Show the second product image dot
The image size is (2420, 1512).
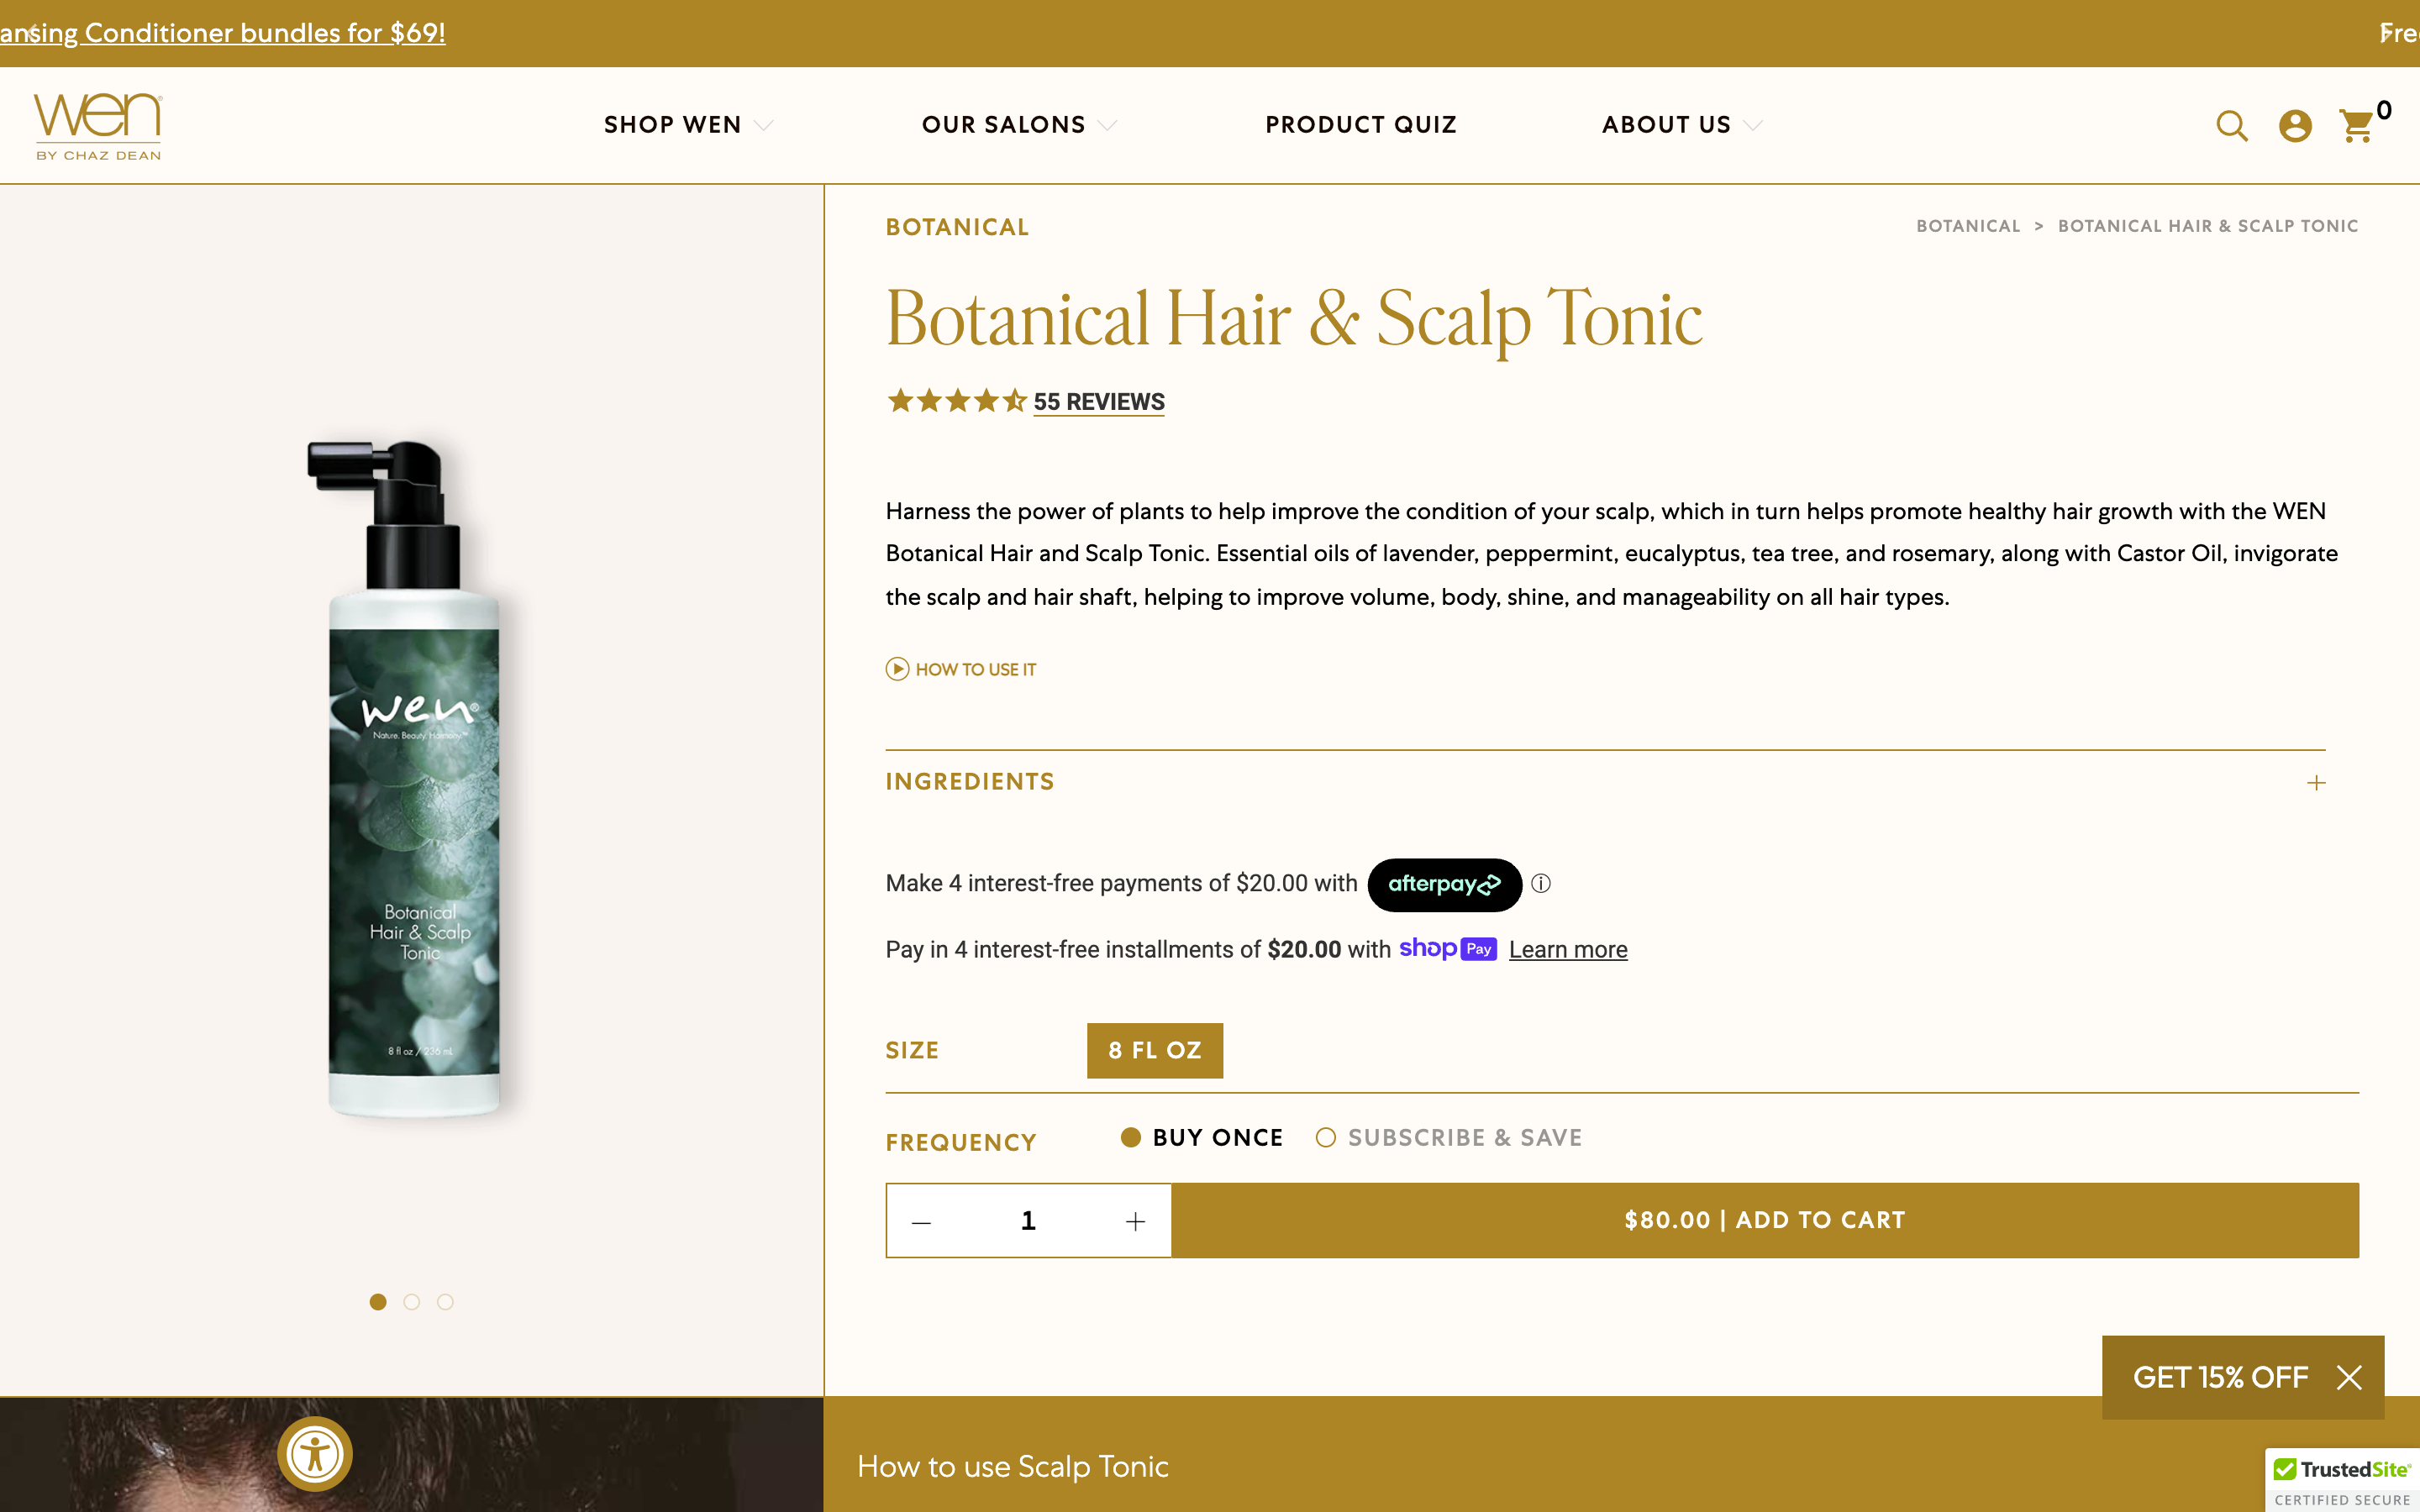[x=411, y=1302]
